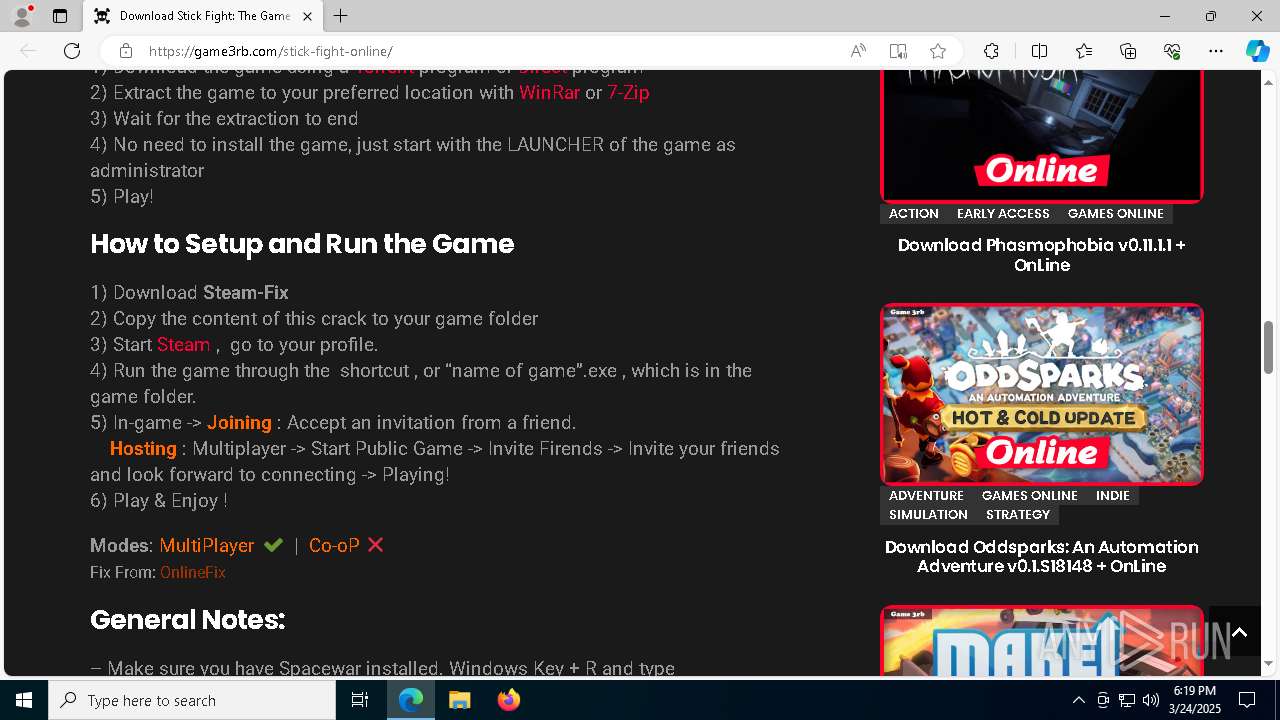The width and height of the screenshot is (1280, 720).
Task: Open the notification center icon
Action: tap(1247, 700)
